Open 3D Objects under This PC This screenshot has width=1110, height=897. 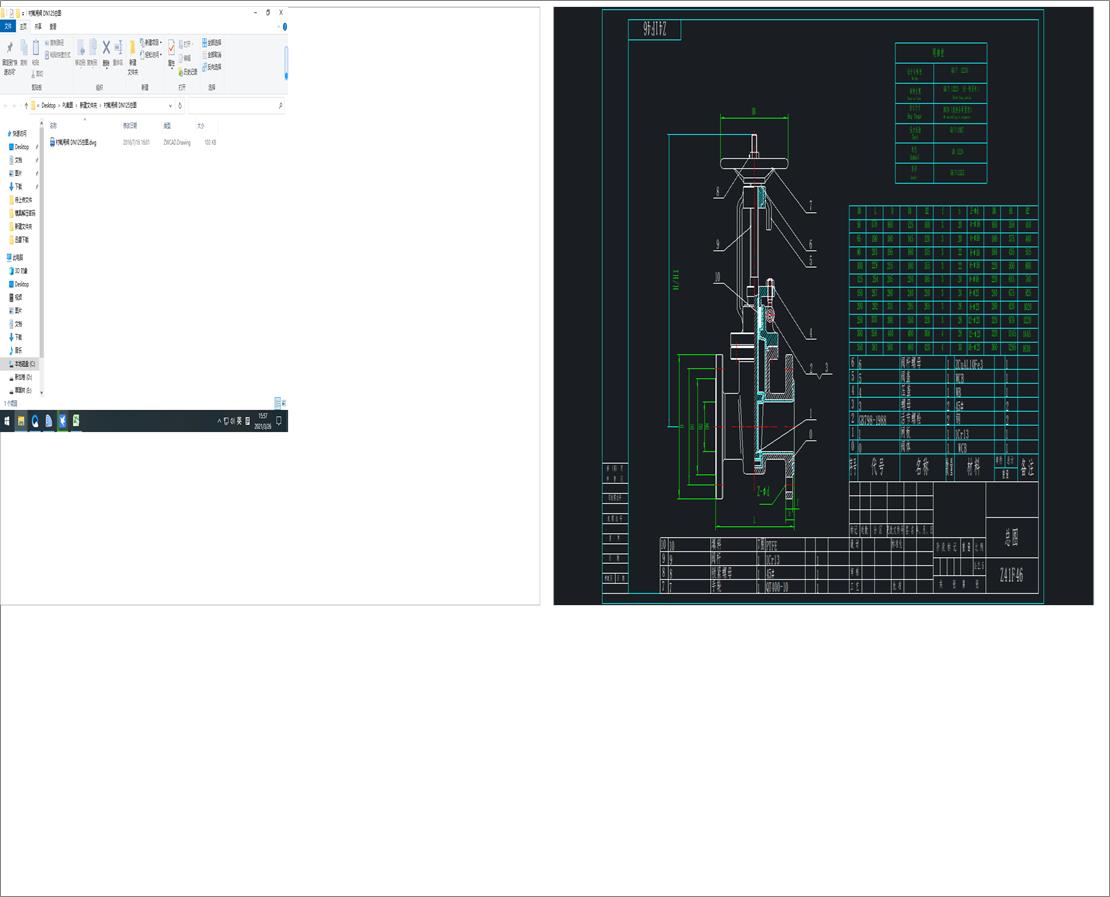tap(19, 271)
